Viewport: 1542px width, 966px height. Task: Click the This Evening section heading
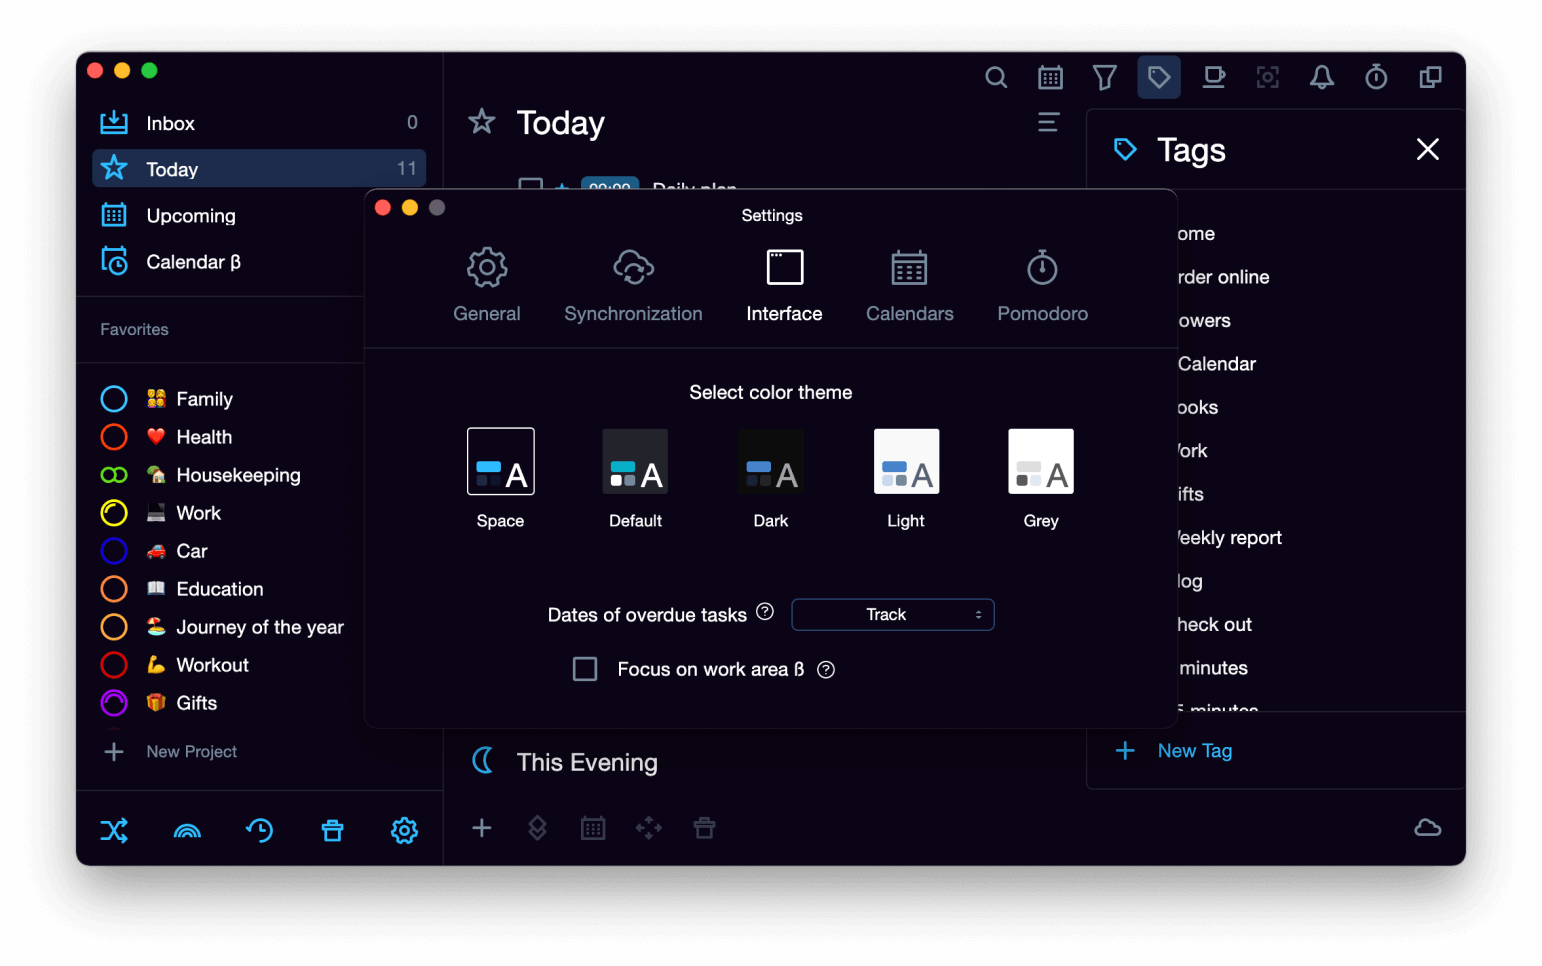pyautogui.click(x=587, y=762)
